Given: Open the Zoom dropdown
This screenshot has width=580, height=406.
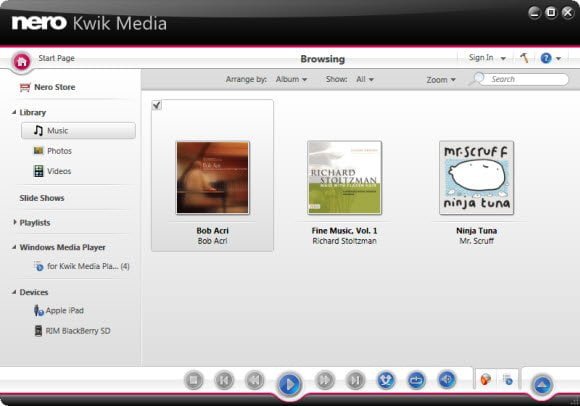Looking at the screenshot, I should tap(441, 80).
